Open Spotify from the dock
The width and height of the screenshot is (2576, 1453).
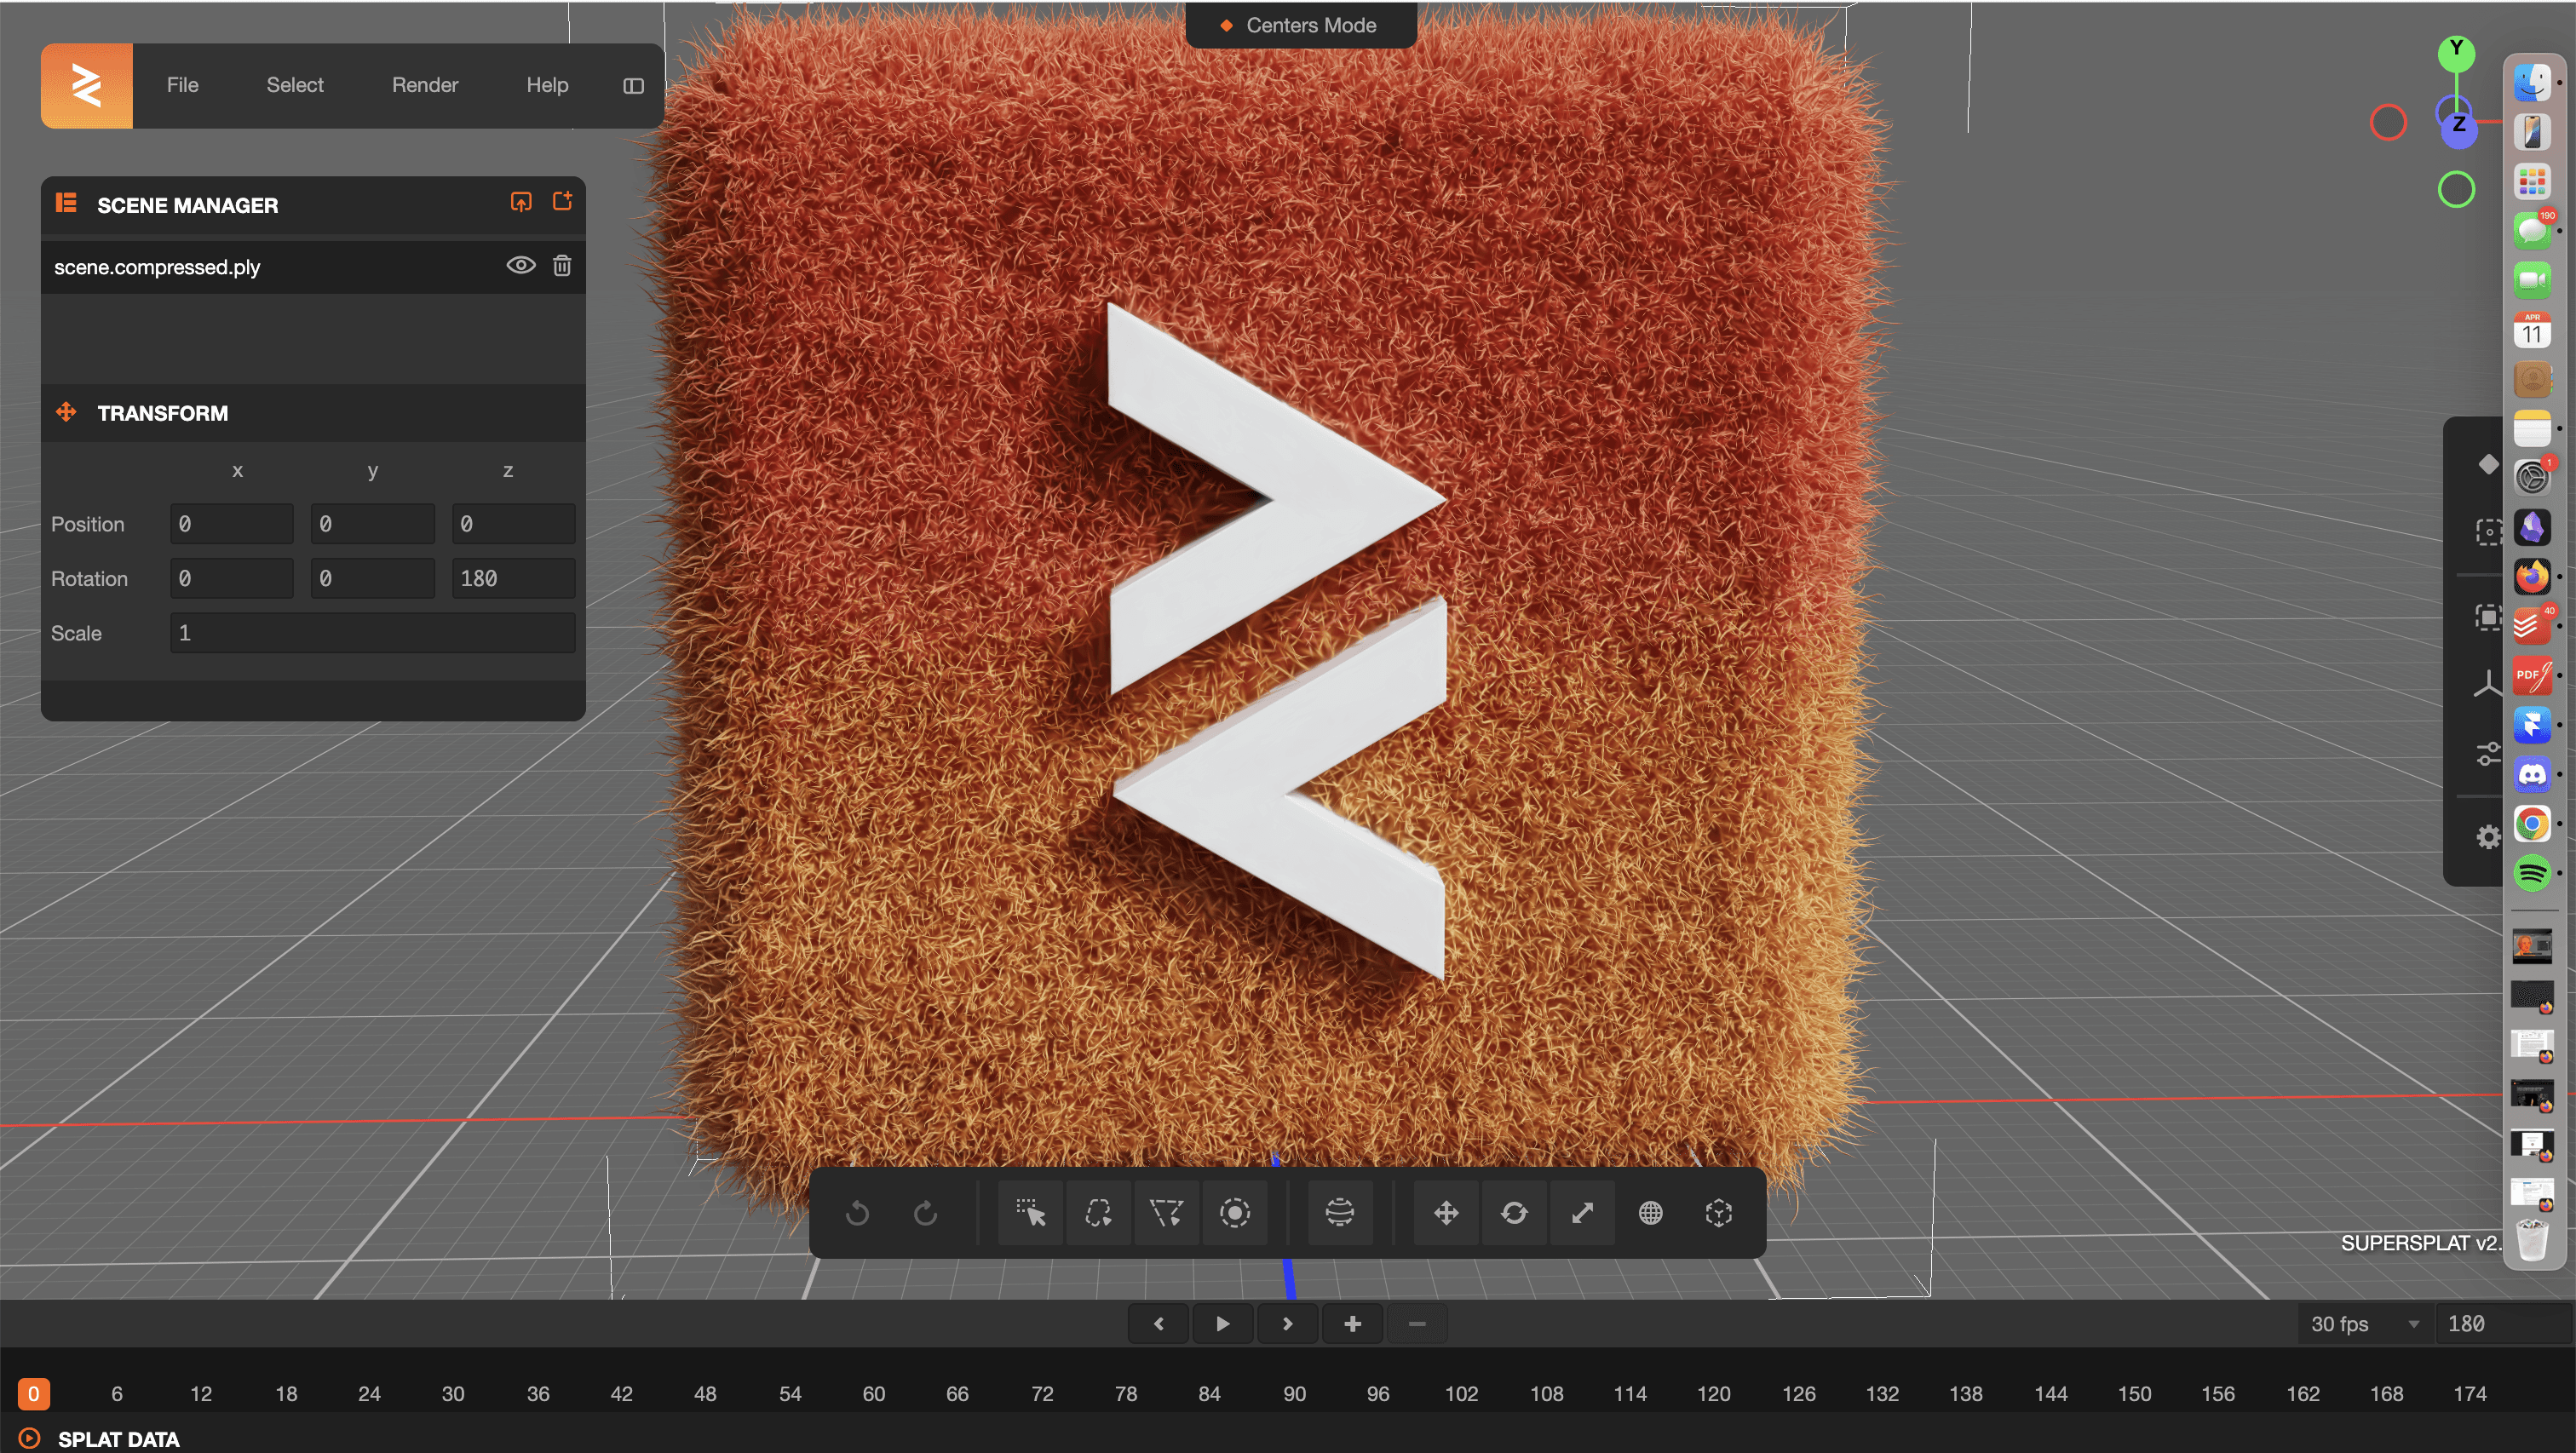pyautogui.click(x=2532, y=874)
